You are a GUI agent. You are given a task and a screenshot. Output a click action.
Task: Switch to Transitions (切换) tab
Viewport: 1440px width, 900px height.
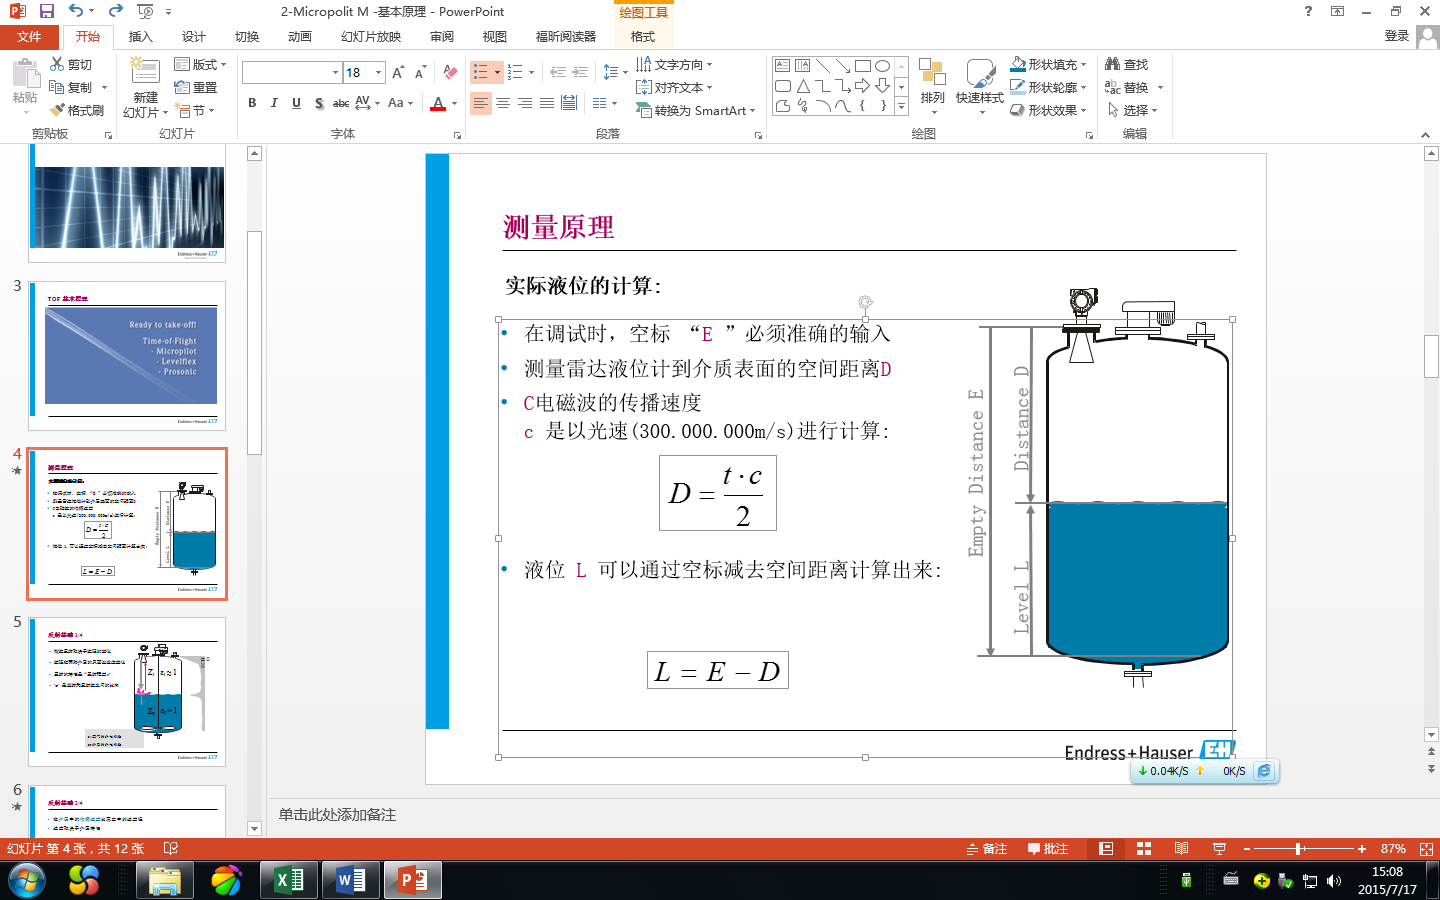247,37
